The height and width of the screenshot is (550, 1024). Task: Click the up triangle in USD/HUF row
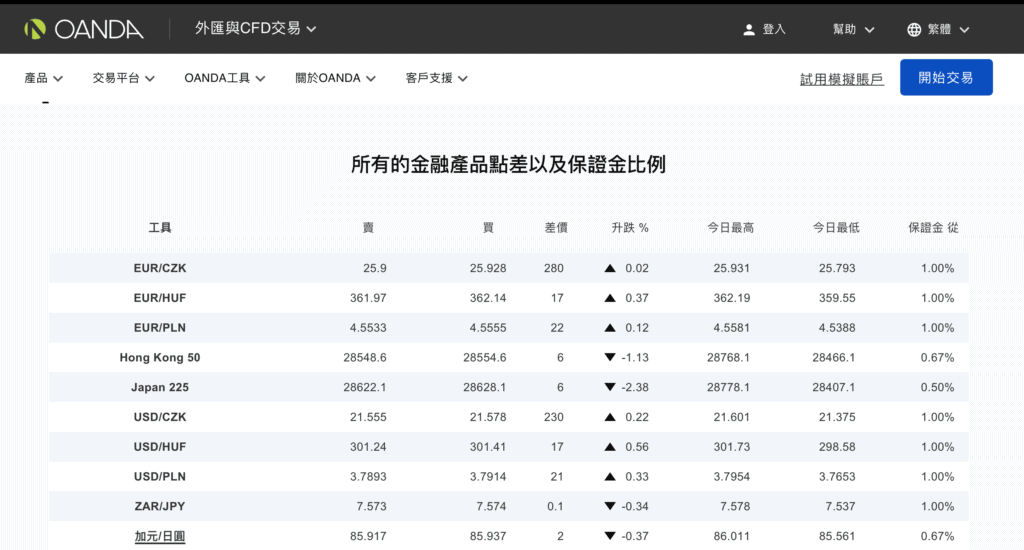coord(610,447)
